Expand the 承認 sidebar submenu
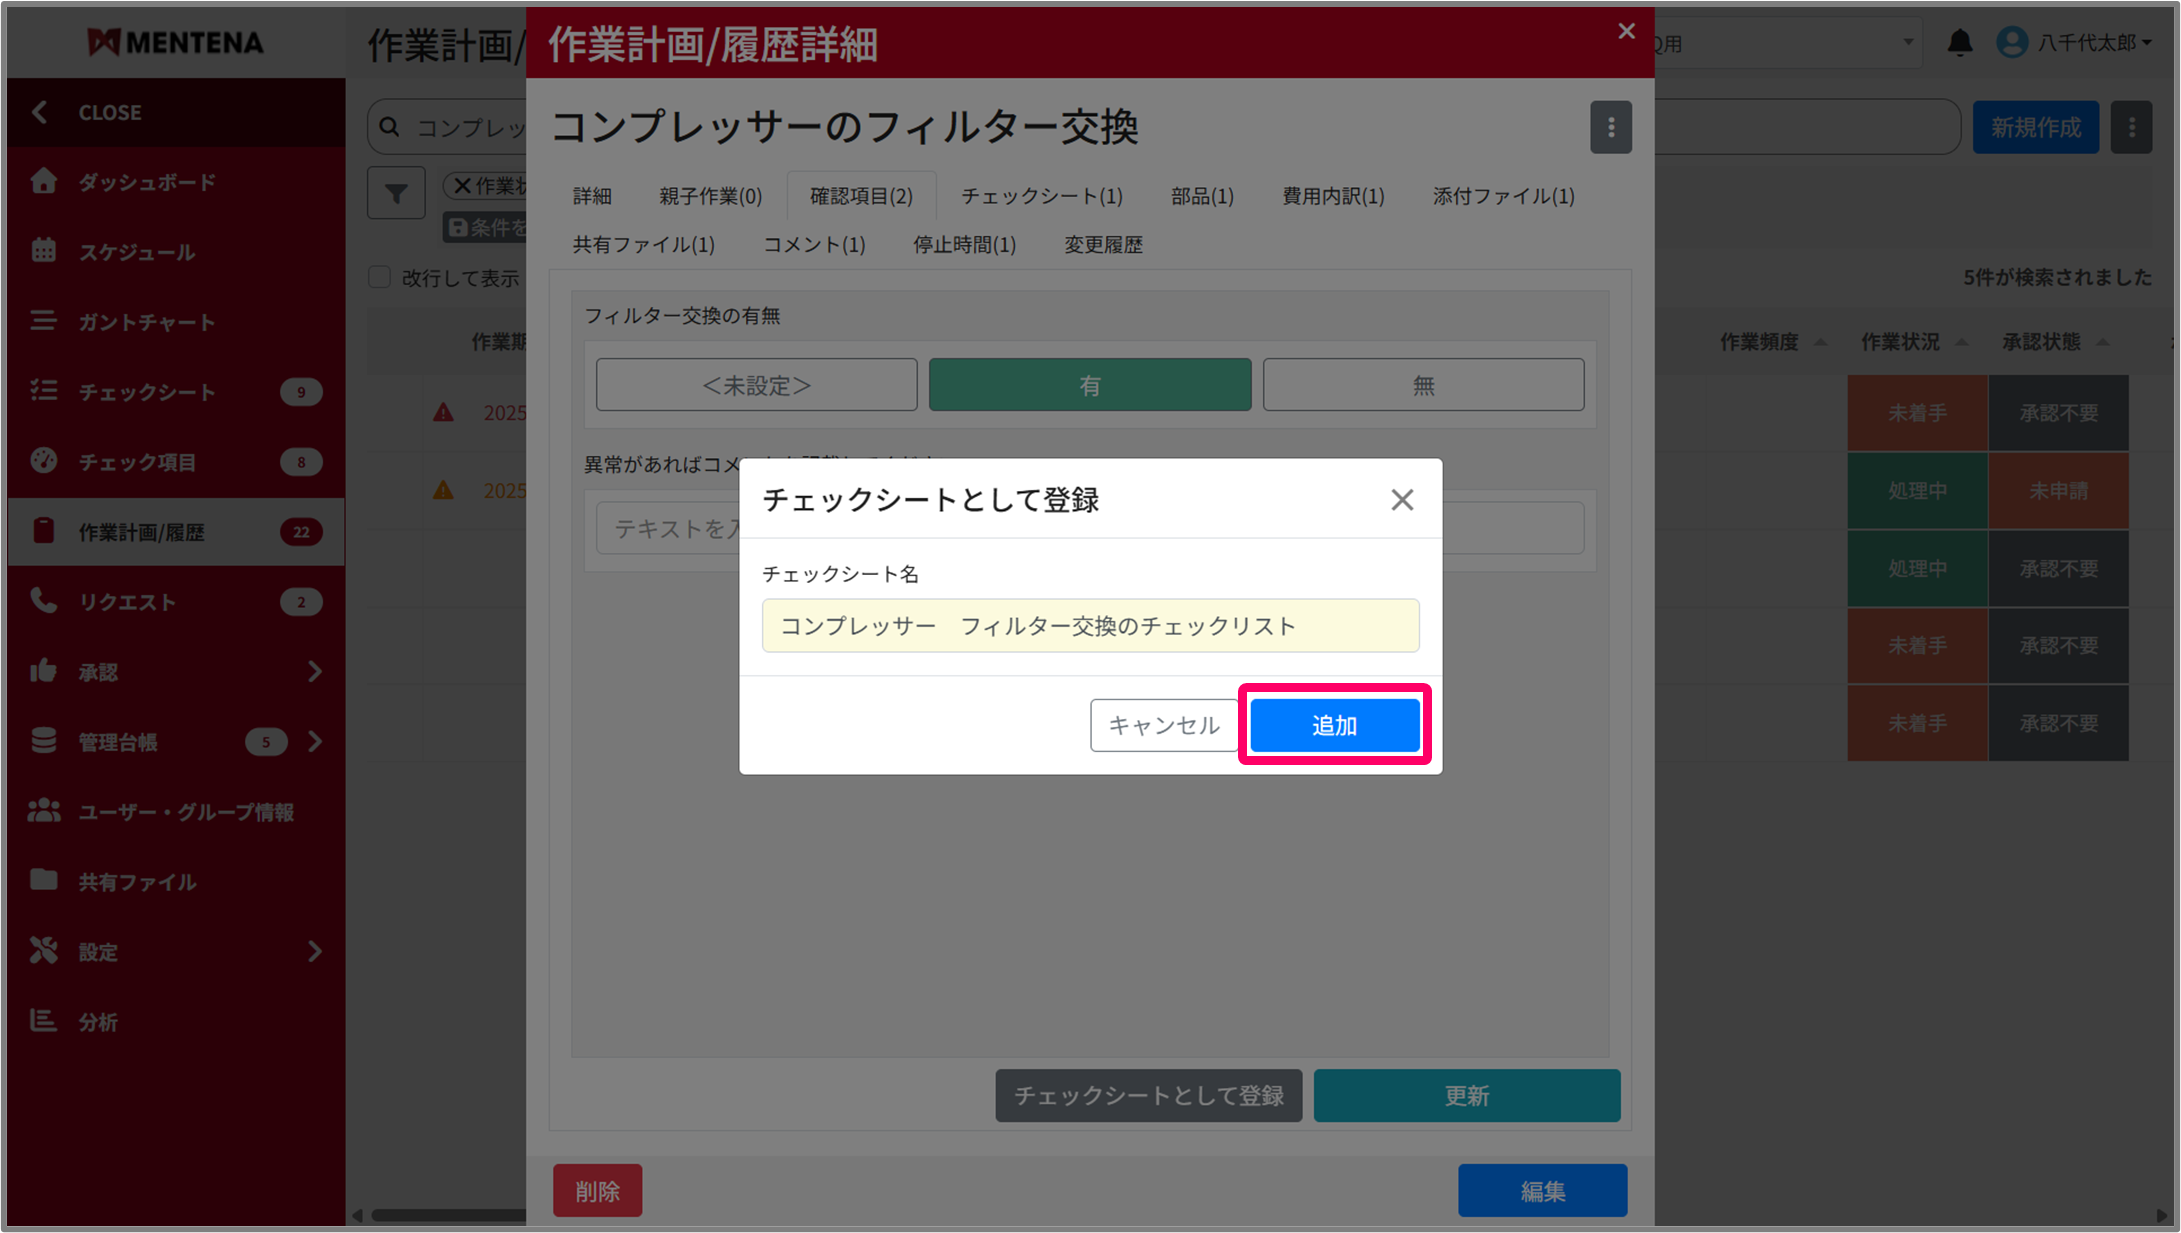2181x1233 pixels. (x=314, y=671)
